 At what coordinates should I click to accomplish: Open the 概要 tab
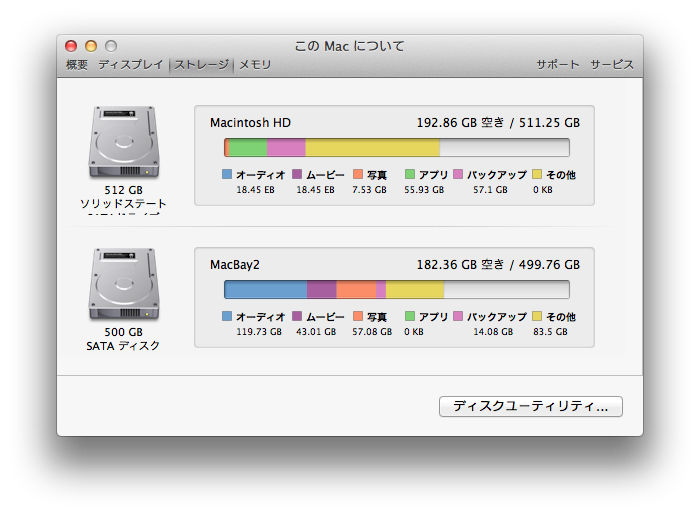(77, 65)
